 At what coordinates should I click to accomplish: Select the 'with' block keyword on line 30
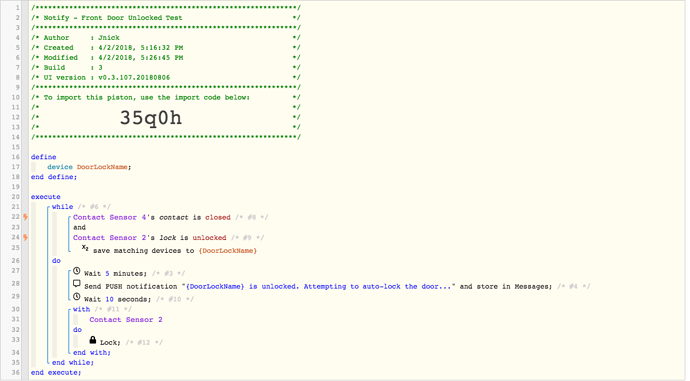[x=81, y=309]
